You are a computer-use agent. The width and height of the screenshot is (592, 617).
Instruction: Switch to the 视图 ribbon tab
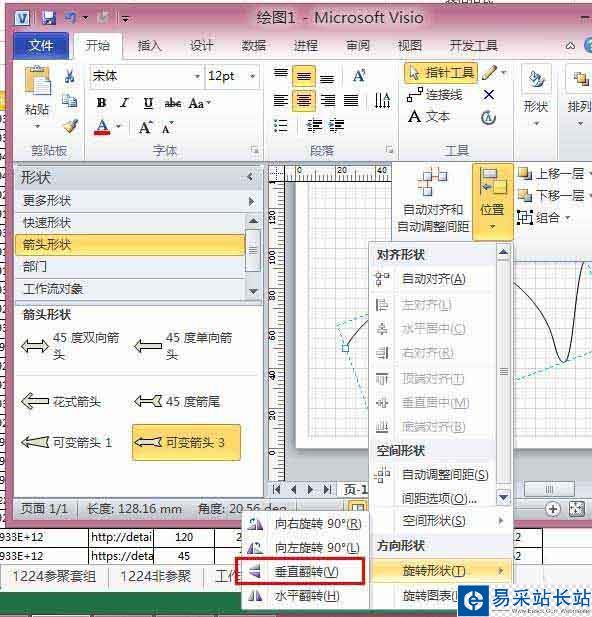410,46
